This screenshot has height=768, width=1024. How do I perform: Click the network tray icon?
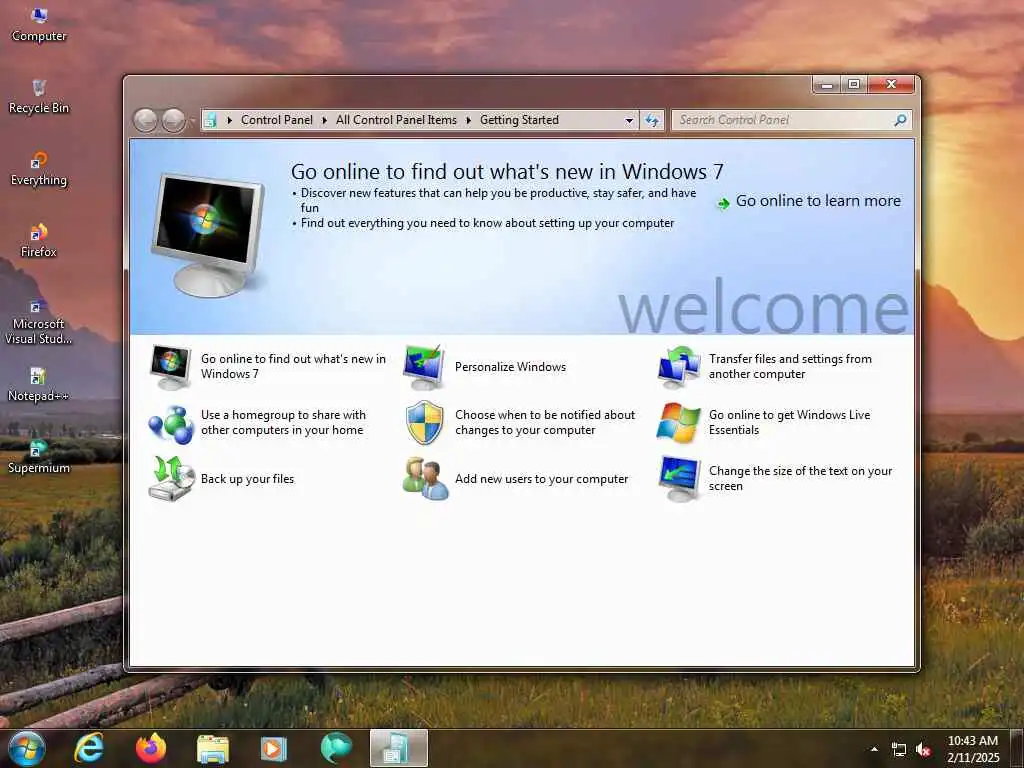pos(899,749)
